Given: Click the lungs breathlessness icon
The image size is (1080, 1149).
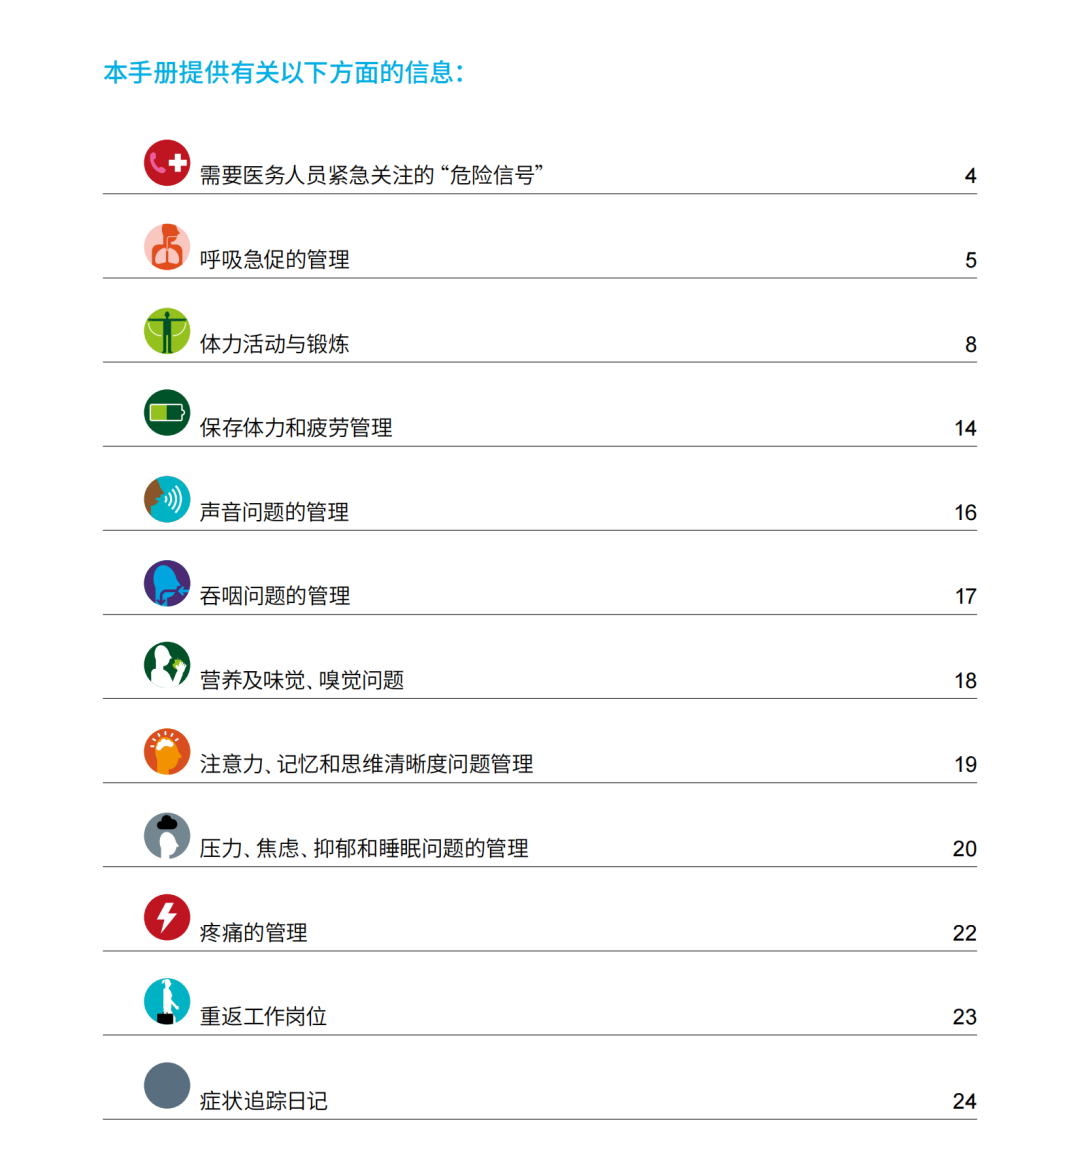Looking at the screenshot, I should point(166,247).
